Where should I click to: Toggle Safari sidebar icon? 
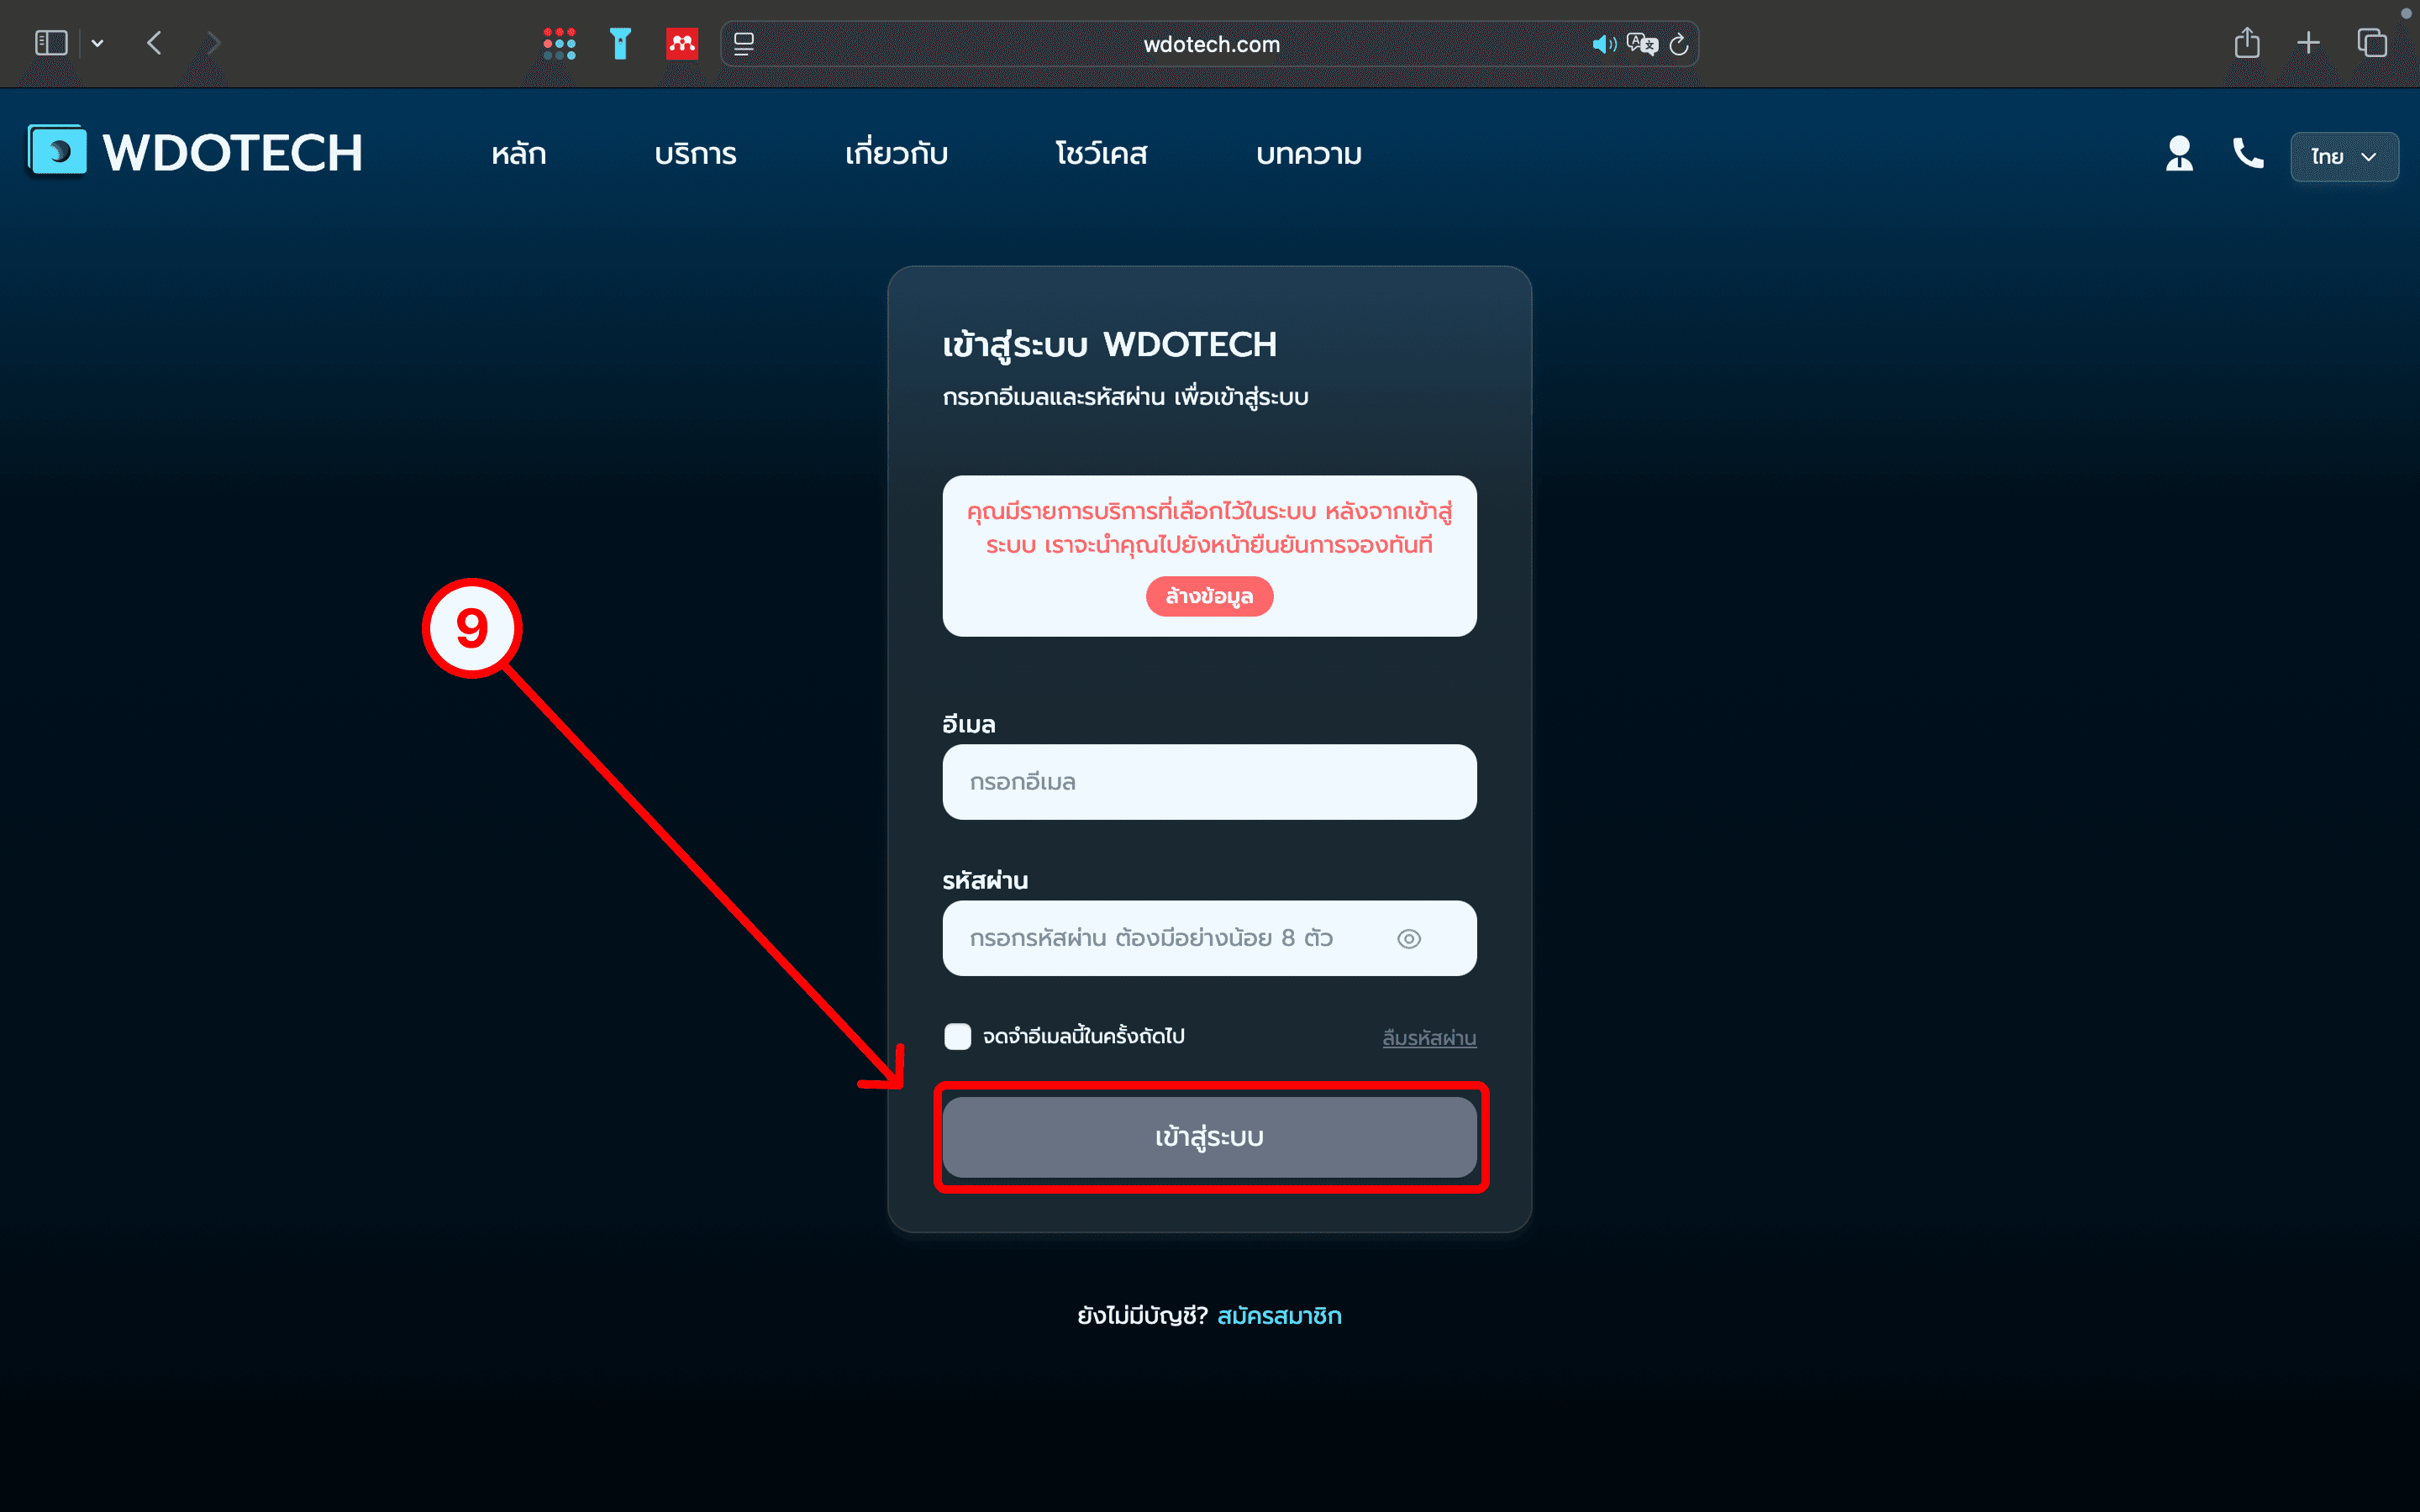pyautogui.click(x=51, y=43)
